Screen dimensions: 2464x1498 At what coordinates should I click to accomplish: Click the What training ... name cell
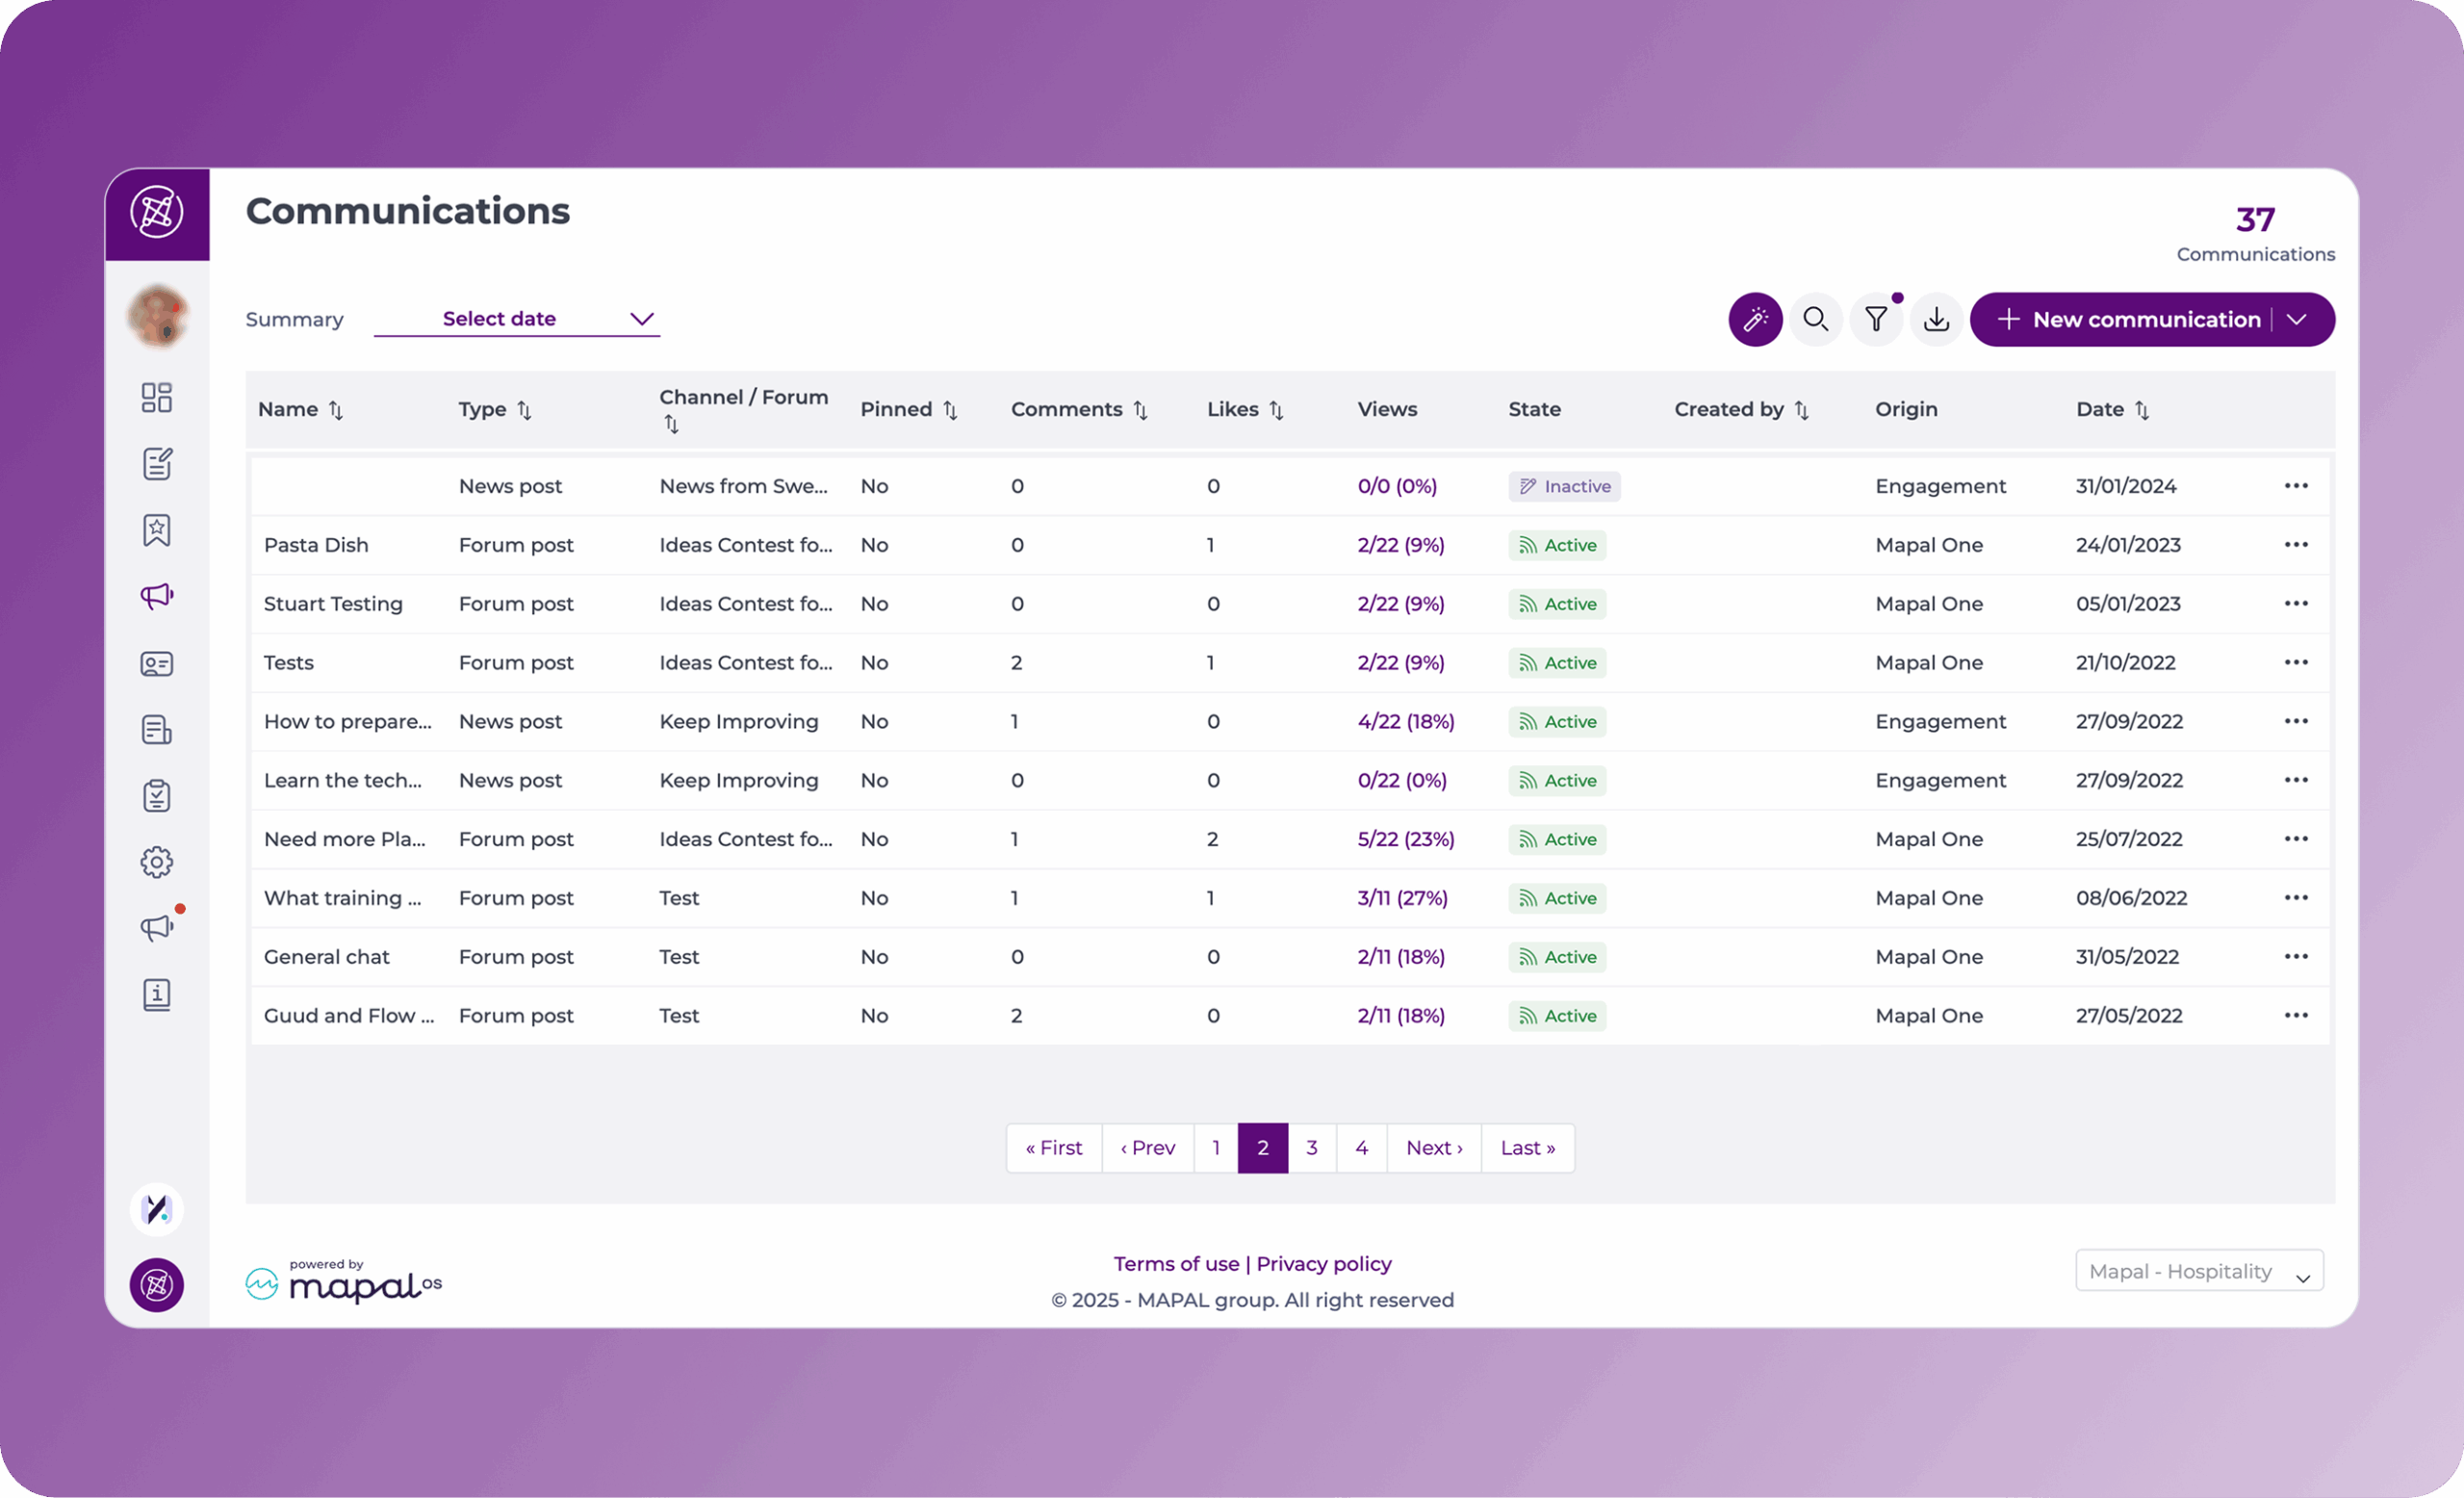tap(342, 897)
